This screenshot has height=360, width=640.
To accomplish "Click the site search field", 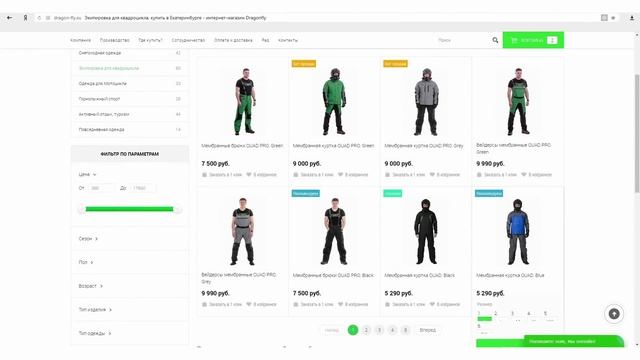I will pyautogui.click(x=461, y=40).
